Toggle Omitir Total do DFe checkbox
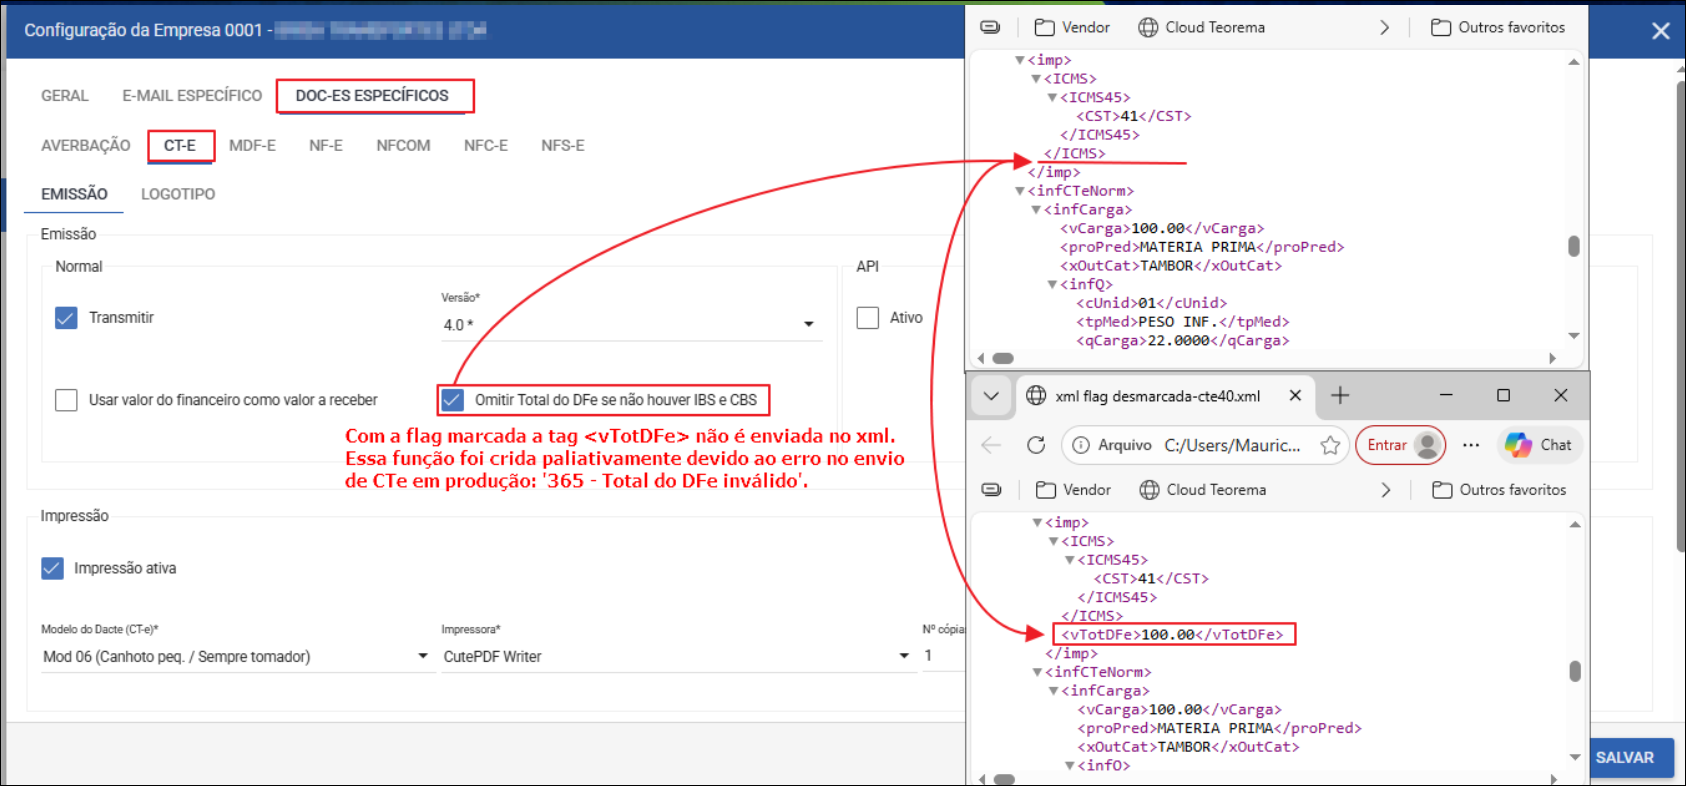1686x786 pixels. [453, 400]
